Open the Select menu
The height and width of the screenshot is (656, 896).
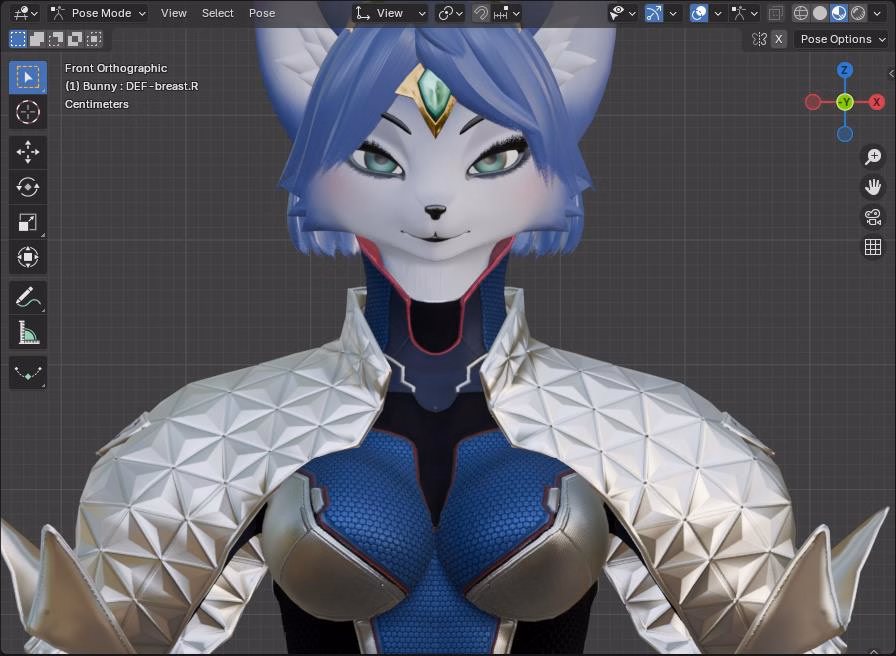(x=218, y=13)
